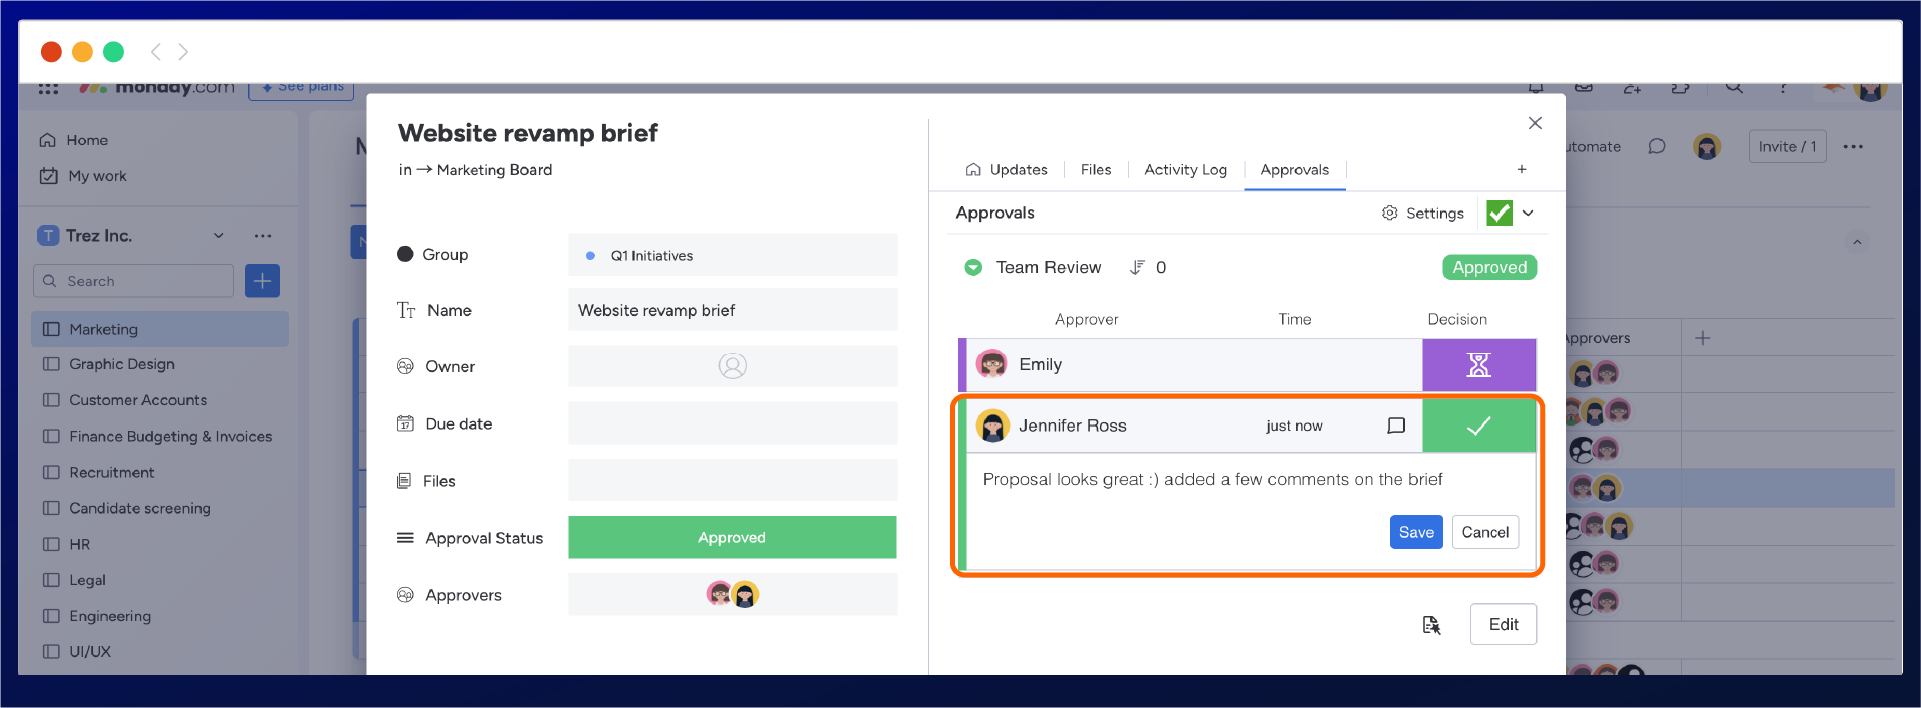
Task: Open the Activity Log tab
Action: click(1185, 170)
